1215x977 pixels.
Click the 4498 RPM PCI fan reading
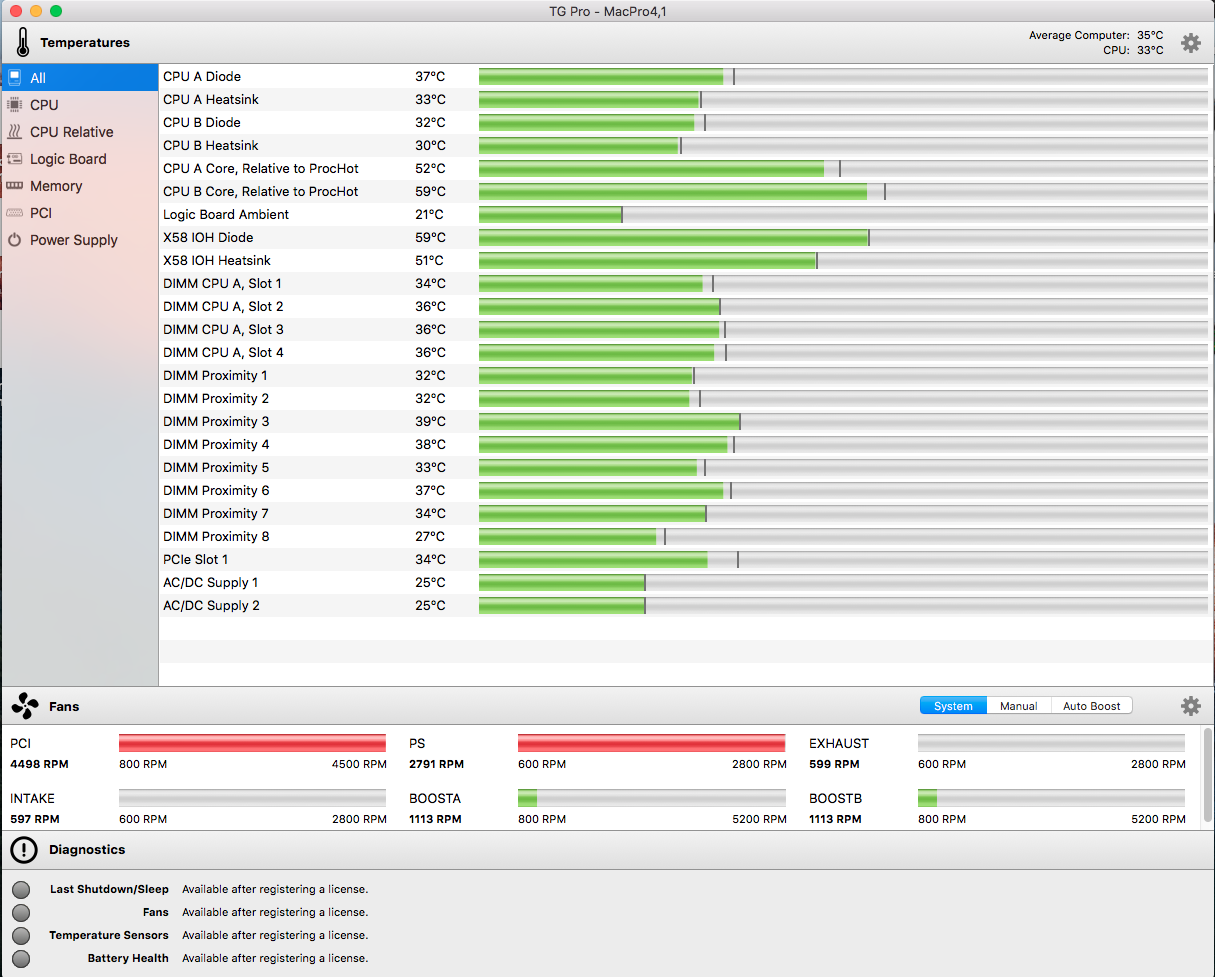pos(39,764)
